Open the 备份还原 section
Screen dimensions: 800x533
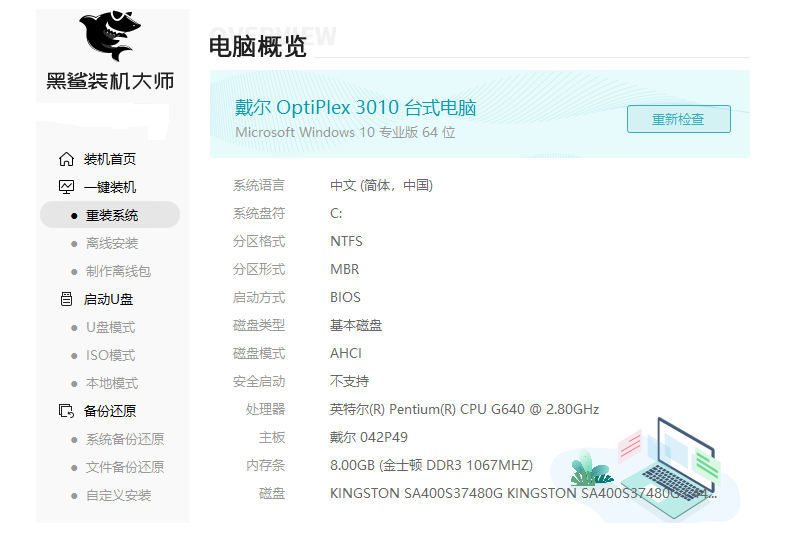point(110,411)
